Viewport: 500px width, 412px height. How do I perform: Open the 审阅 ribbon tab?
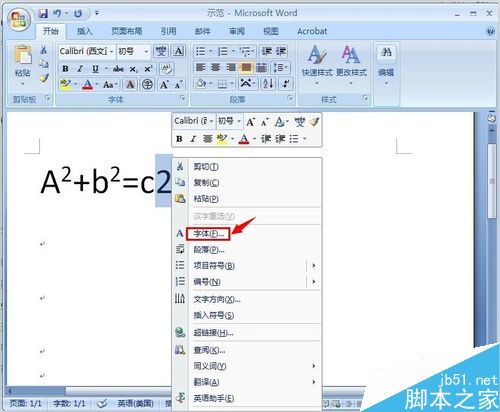pyautogui.click(x=237, y=31)
